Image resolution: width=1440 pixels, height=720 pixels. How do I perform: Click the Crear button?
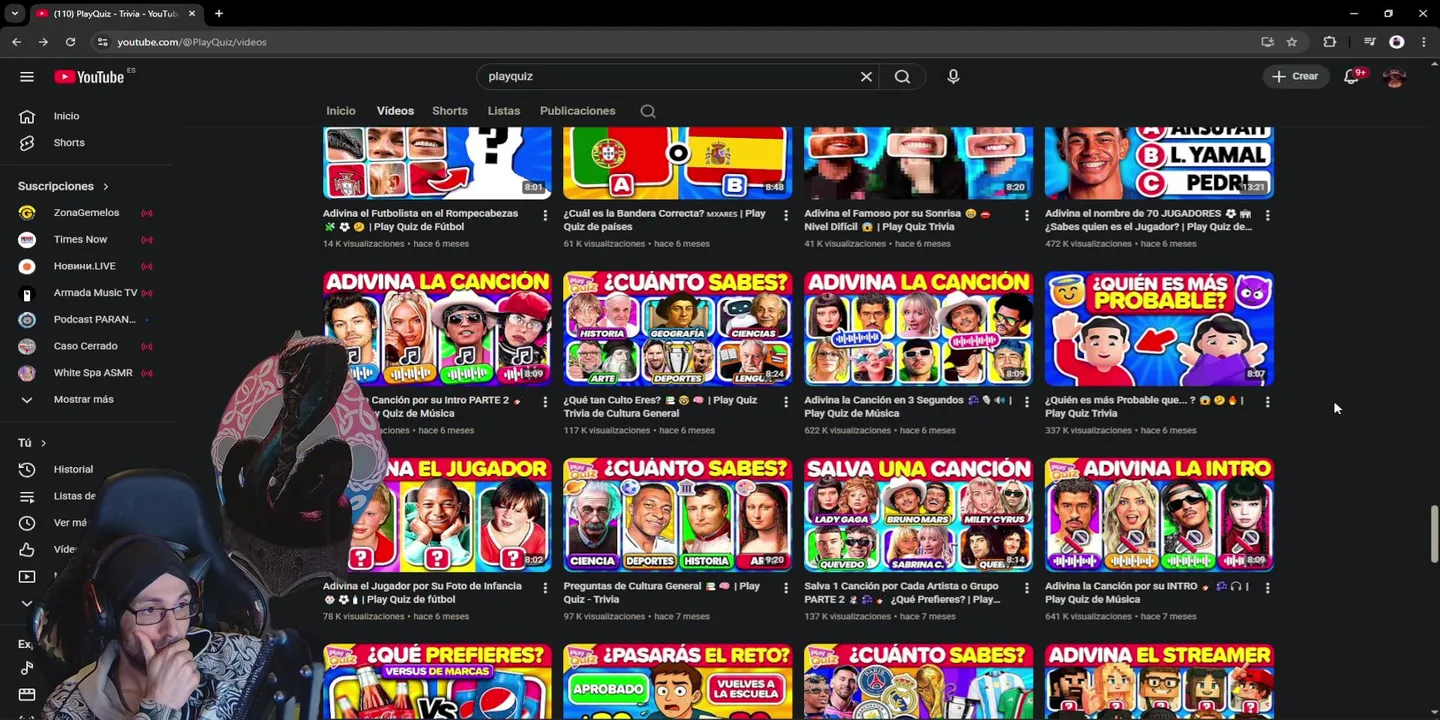[1295, 76]
